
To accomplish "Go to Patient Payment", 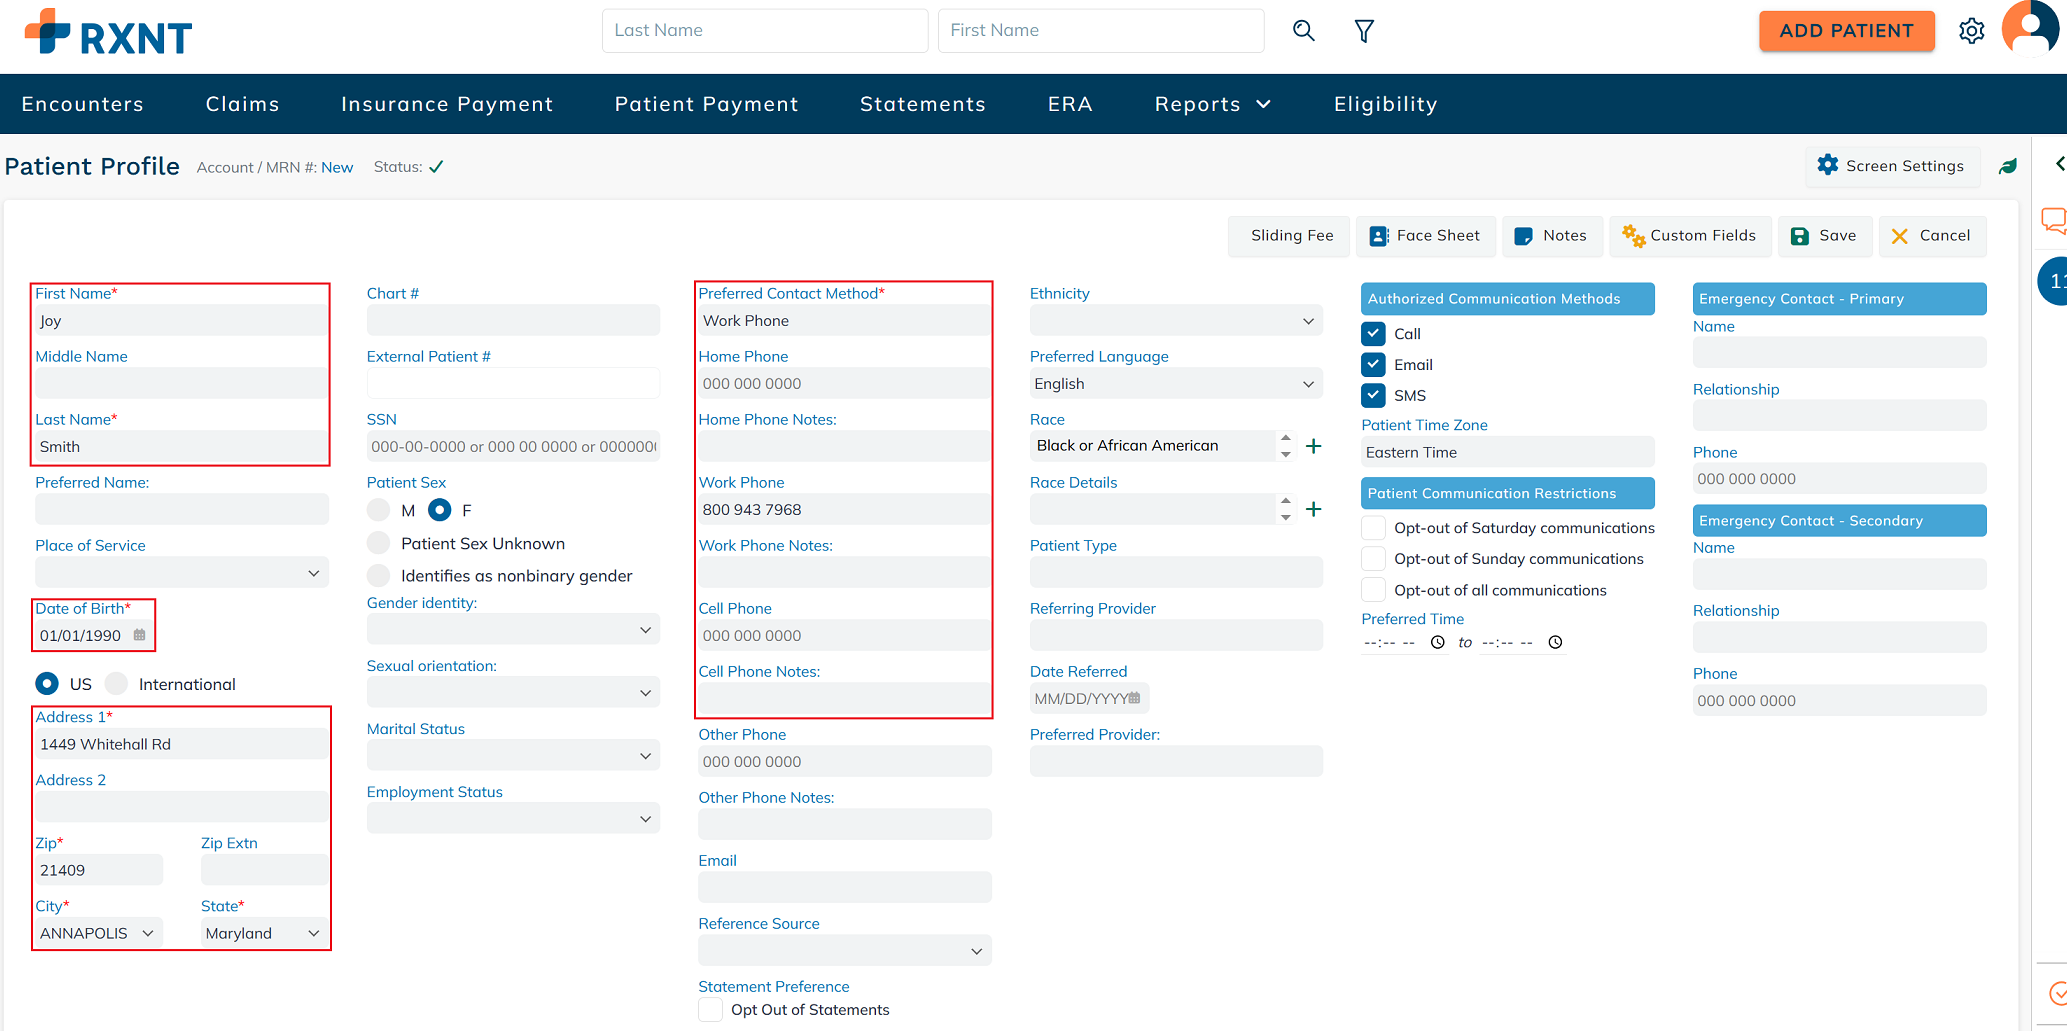I will pos(707,104).
